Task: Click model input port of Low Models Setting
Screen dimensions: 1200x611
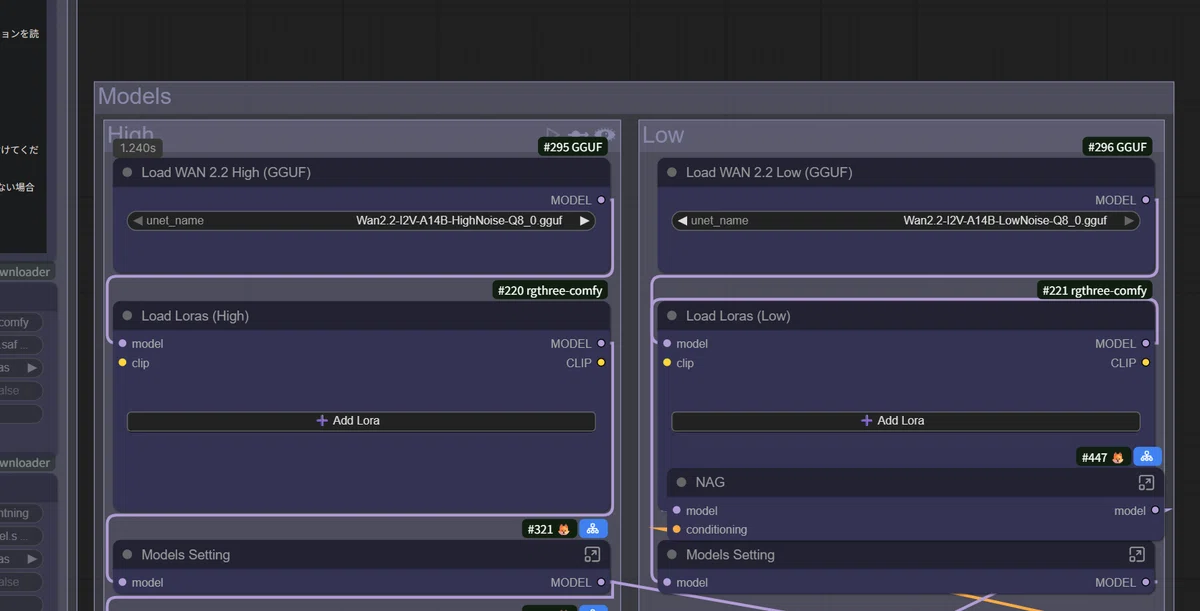Action: tap(667, 582)
